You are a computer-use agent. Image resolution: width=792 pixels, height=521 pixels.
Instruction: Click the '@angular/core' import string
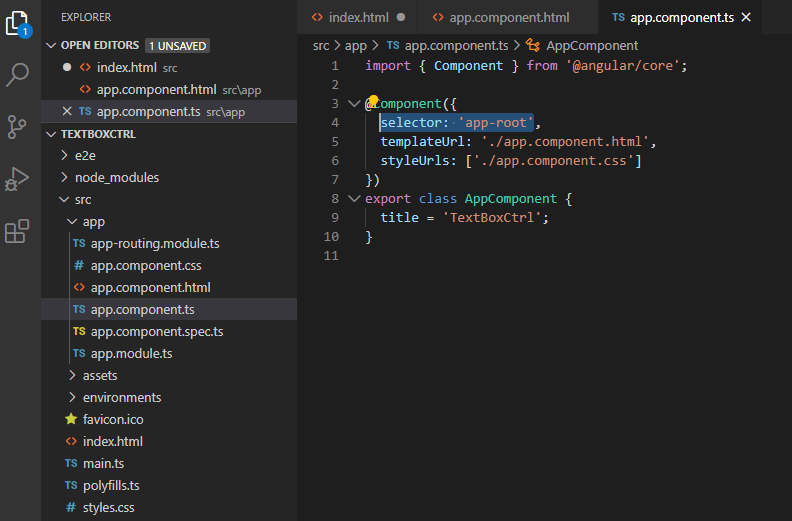[x=623, y=66]
